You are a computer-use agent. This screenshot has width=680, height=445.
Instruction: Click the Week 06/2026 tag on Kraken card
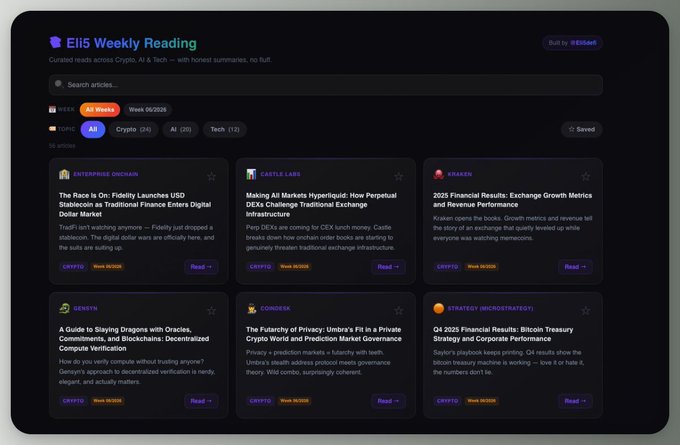click(x=481, y=267)
